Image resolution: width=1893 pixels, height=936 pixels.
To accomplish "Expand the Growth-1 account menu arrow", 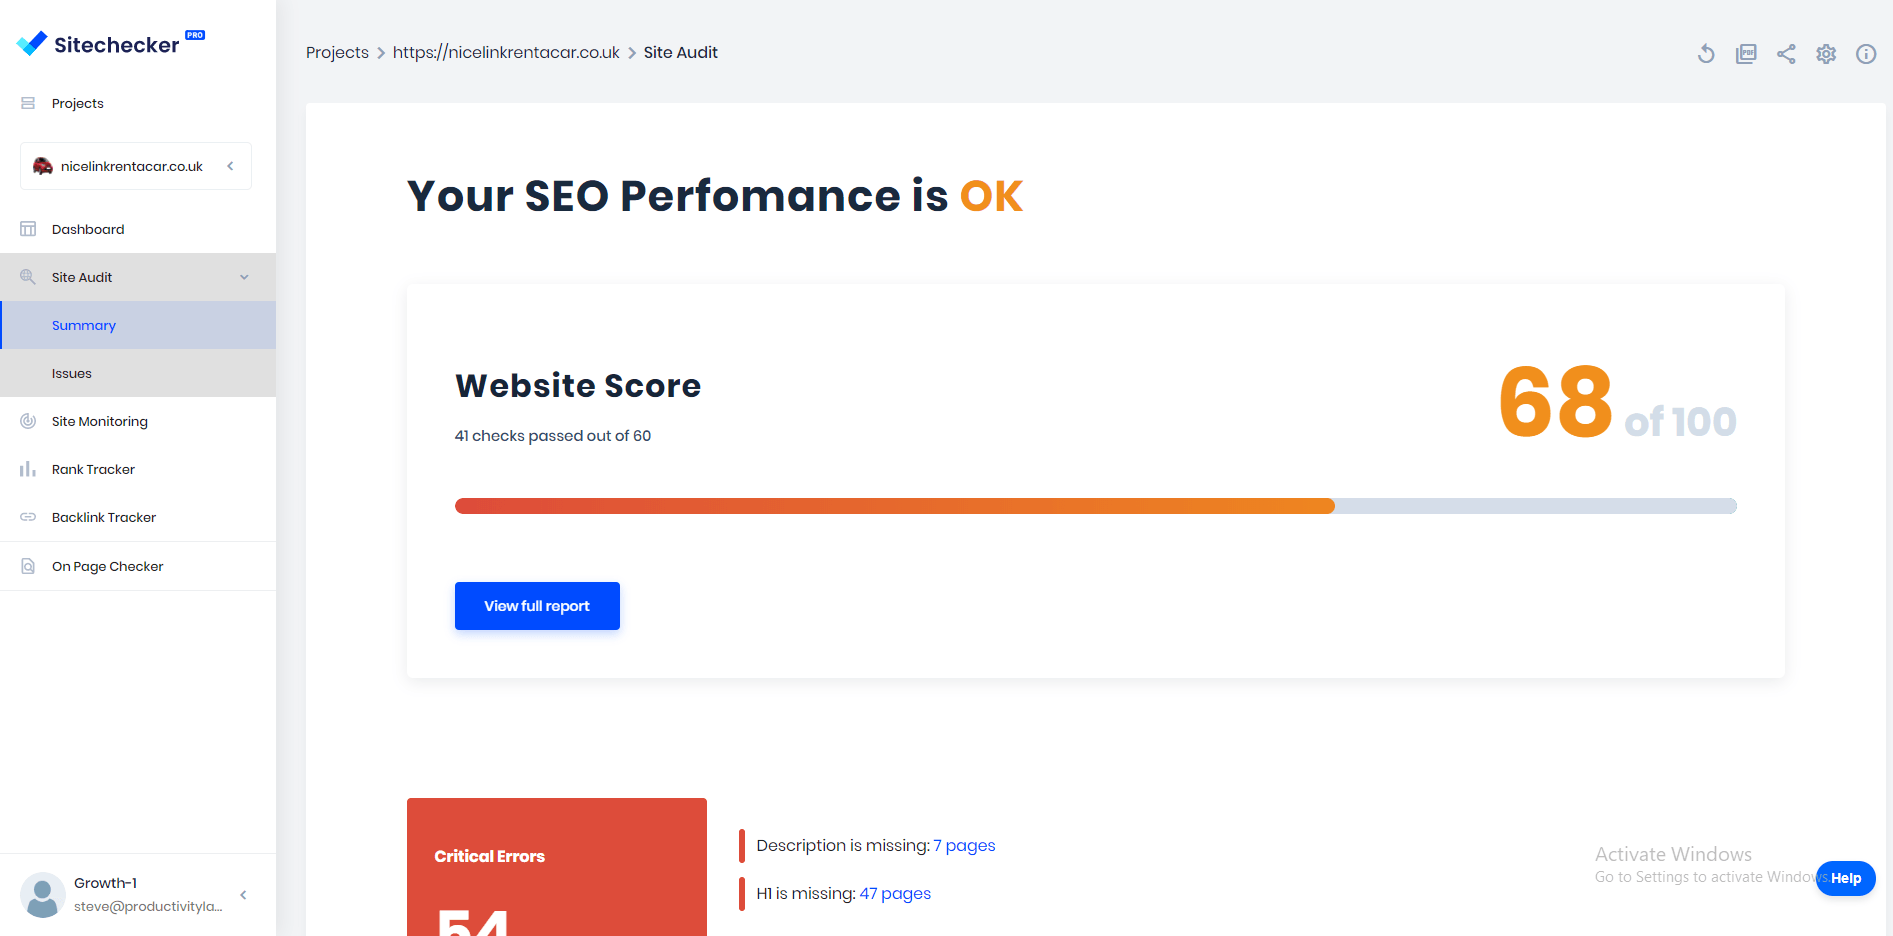I will (x=243, y=895).
